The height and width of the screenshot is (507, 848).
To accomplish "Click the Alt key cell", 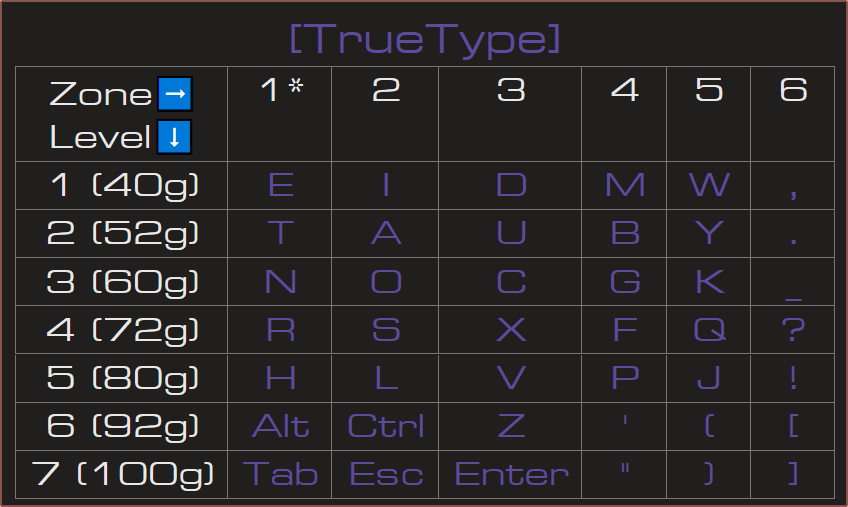I will coord(280,426).
